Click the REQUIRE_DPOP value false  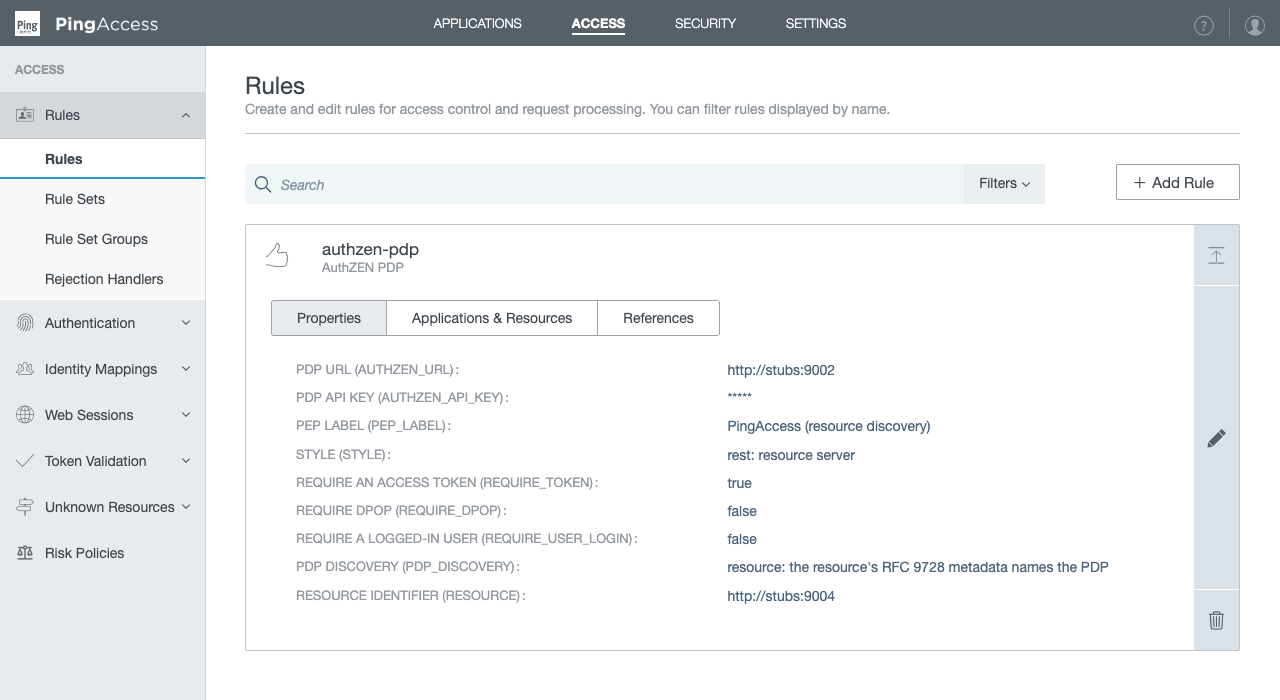(742, 511)
